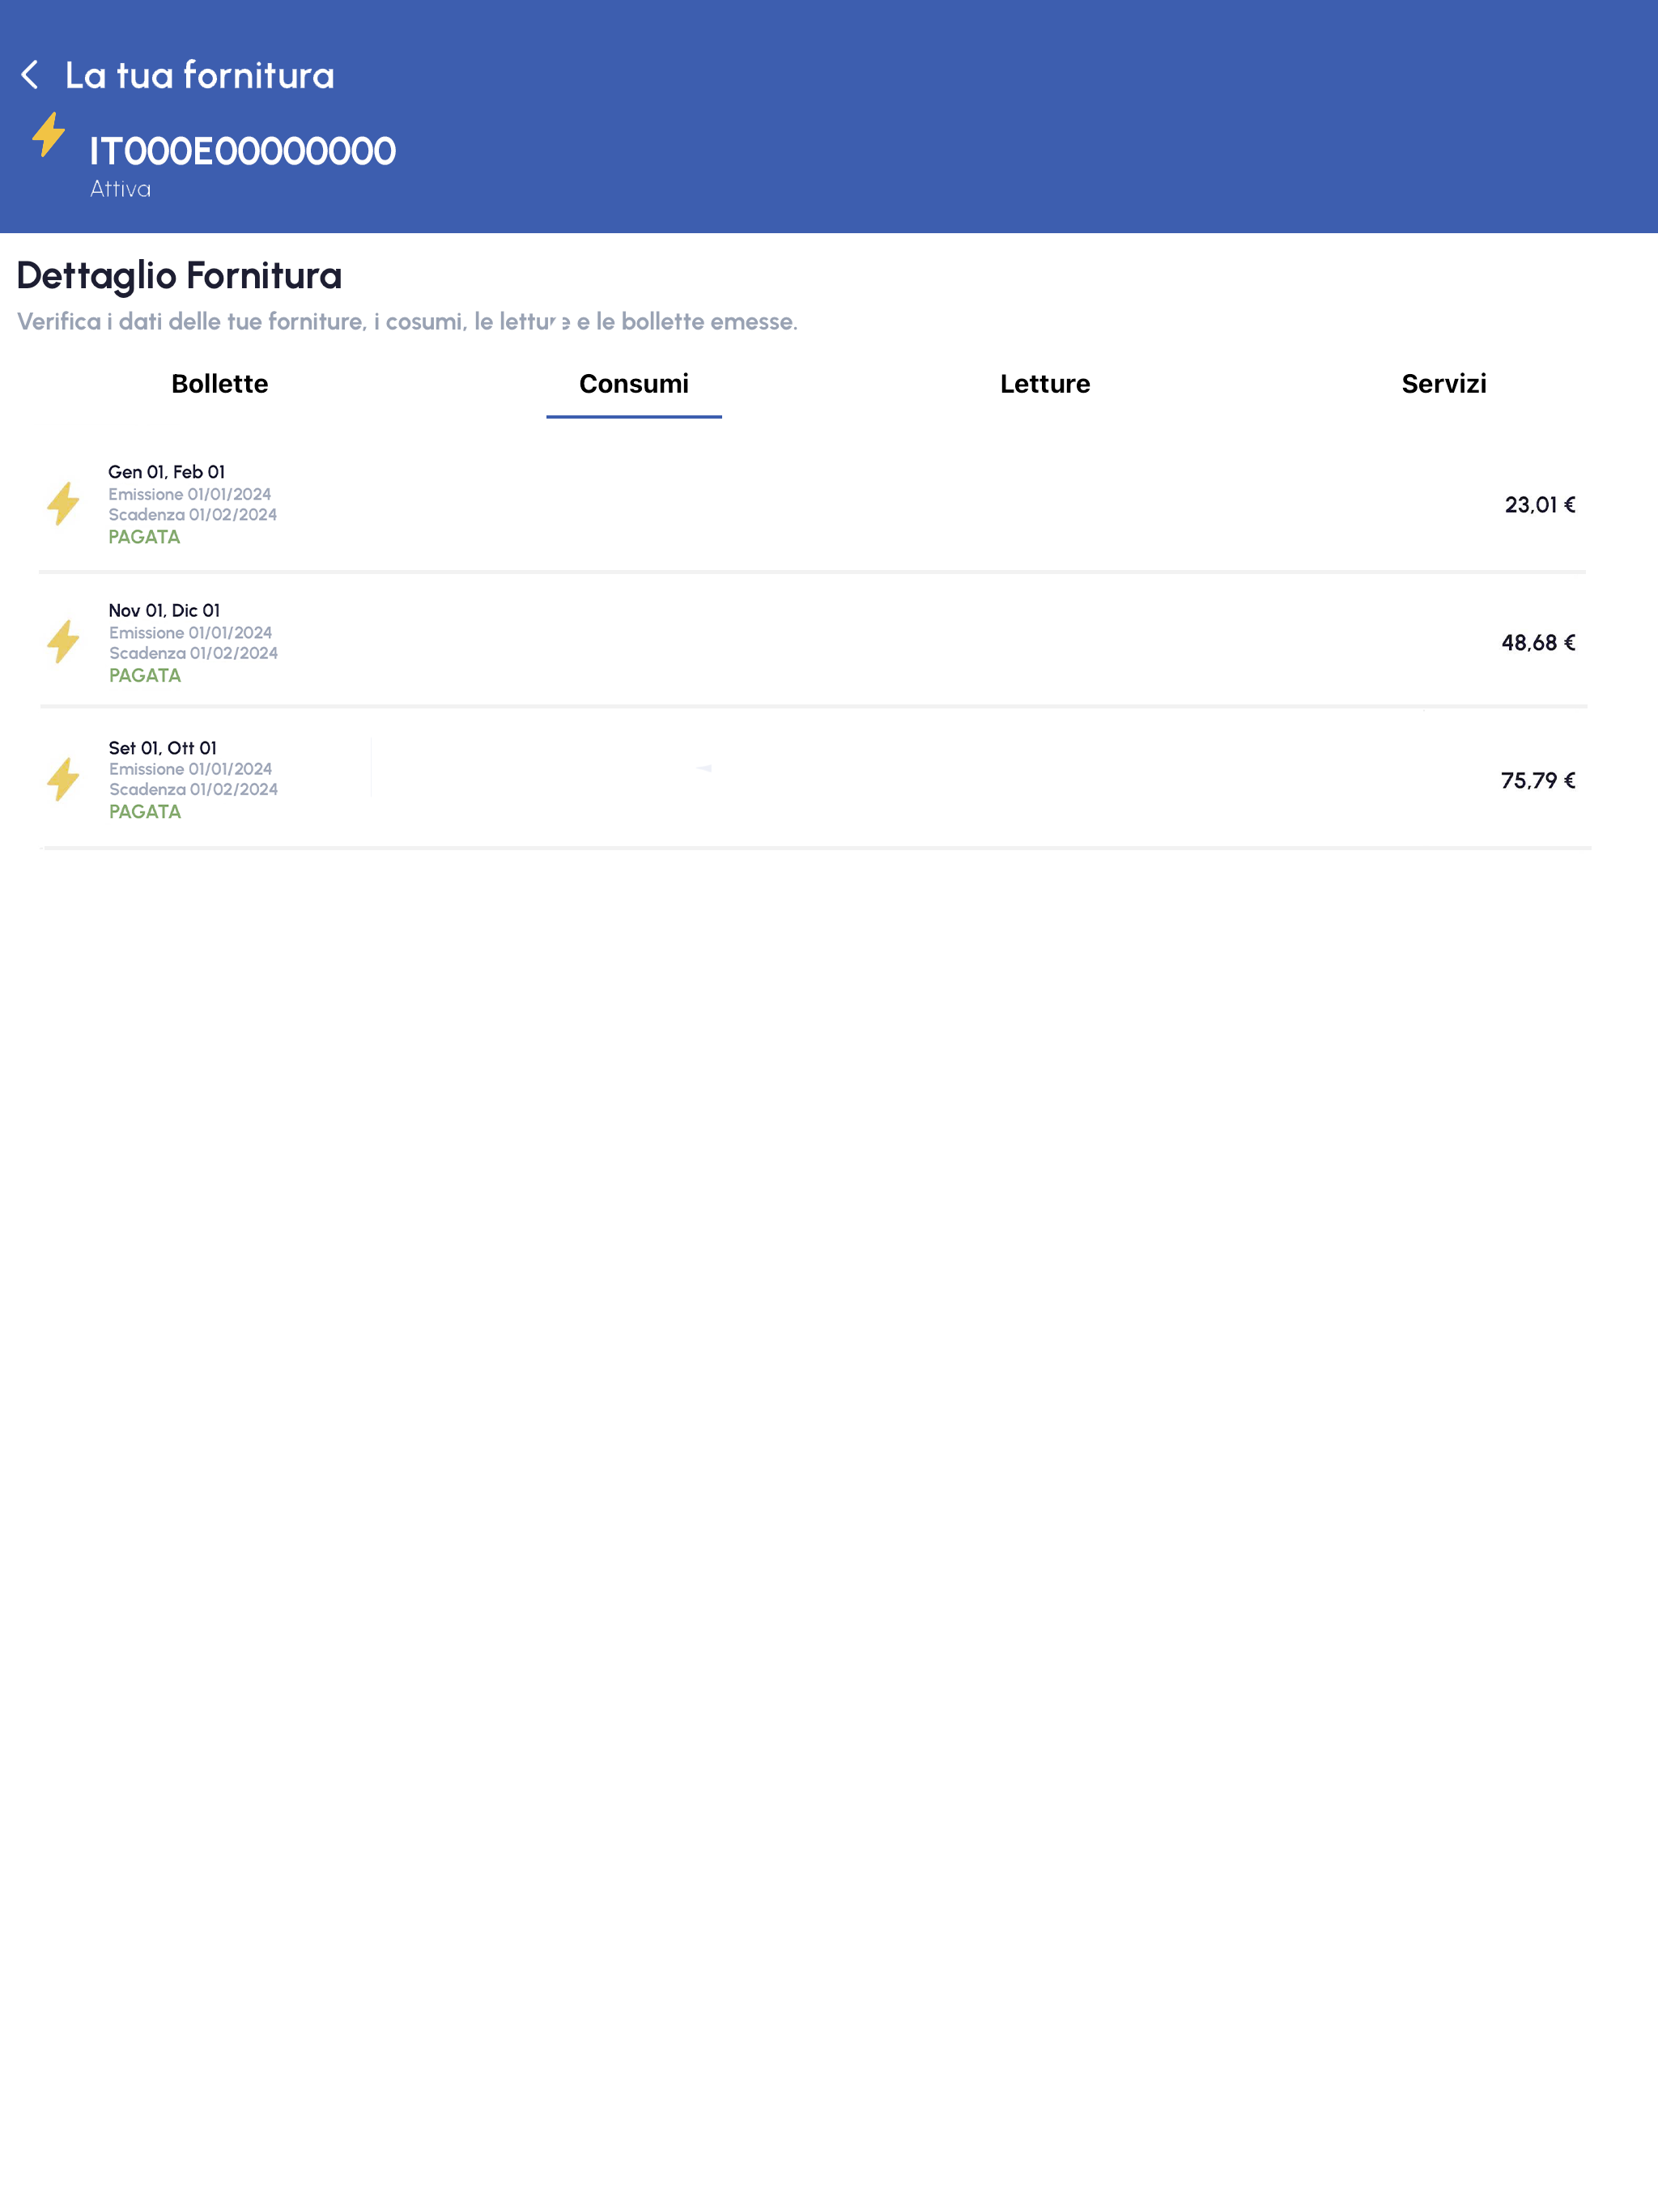Tap PAGATA status on Gen 01, Feb 01 bill
Screen dimensions: 1658x2212
coord(144,537)
